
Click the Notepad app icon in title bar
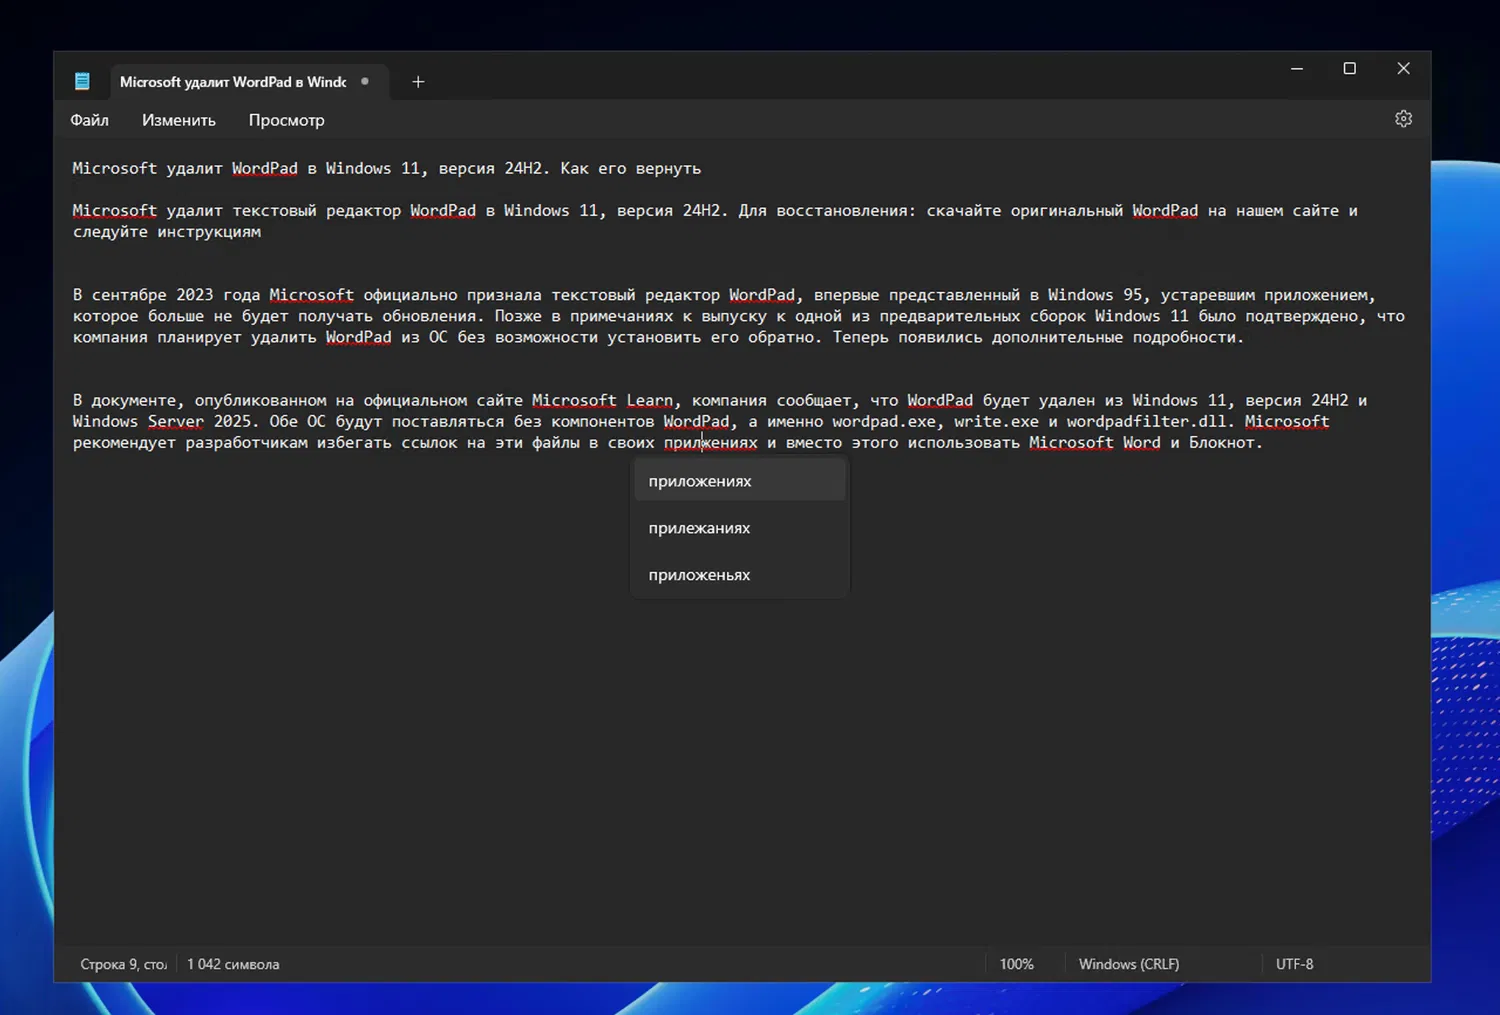82,82
